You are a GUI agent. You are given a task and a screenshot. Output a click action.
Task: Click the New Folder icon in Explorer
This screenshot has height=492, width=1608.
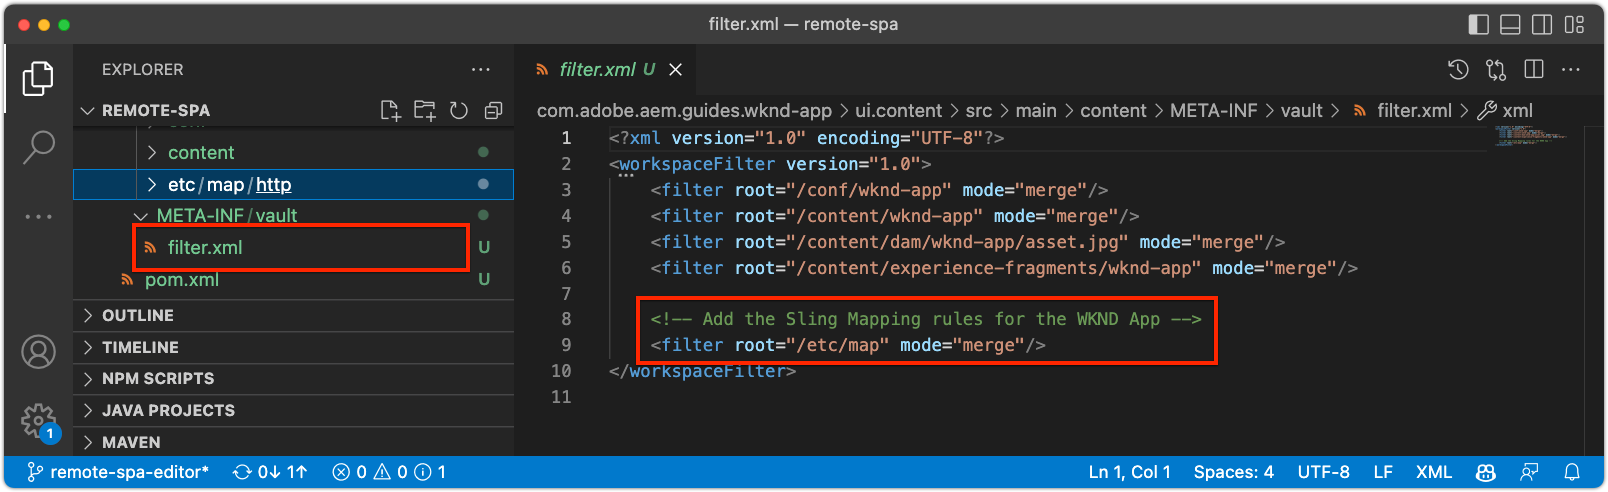tap(425, 111)
